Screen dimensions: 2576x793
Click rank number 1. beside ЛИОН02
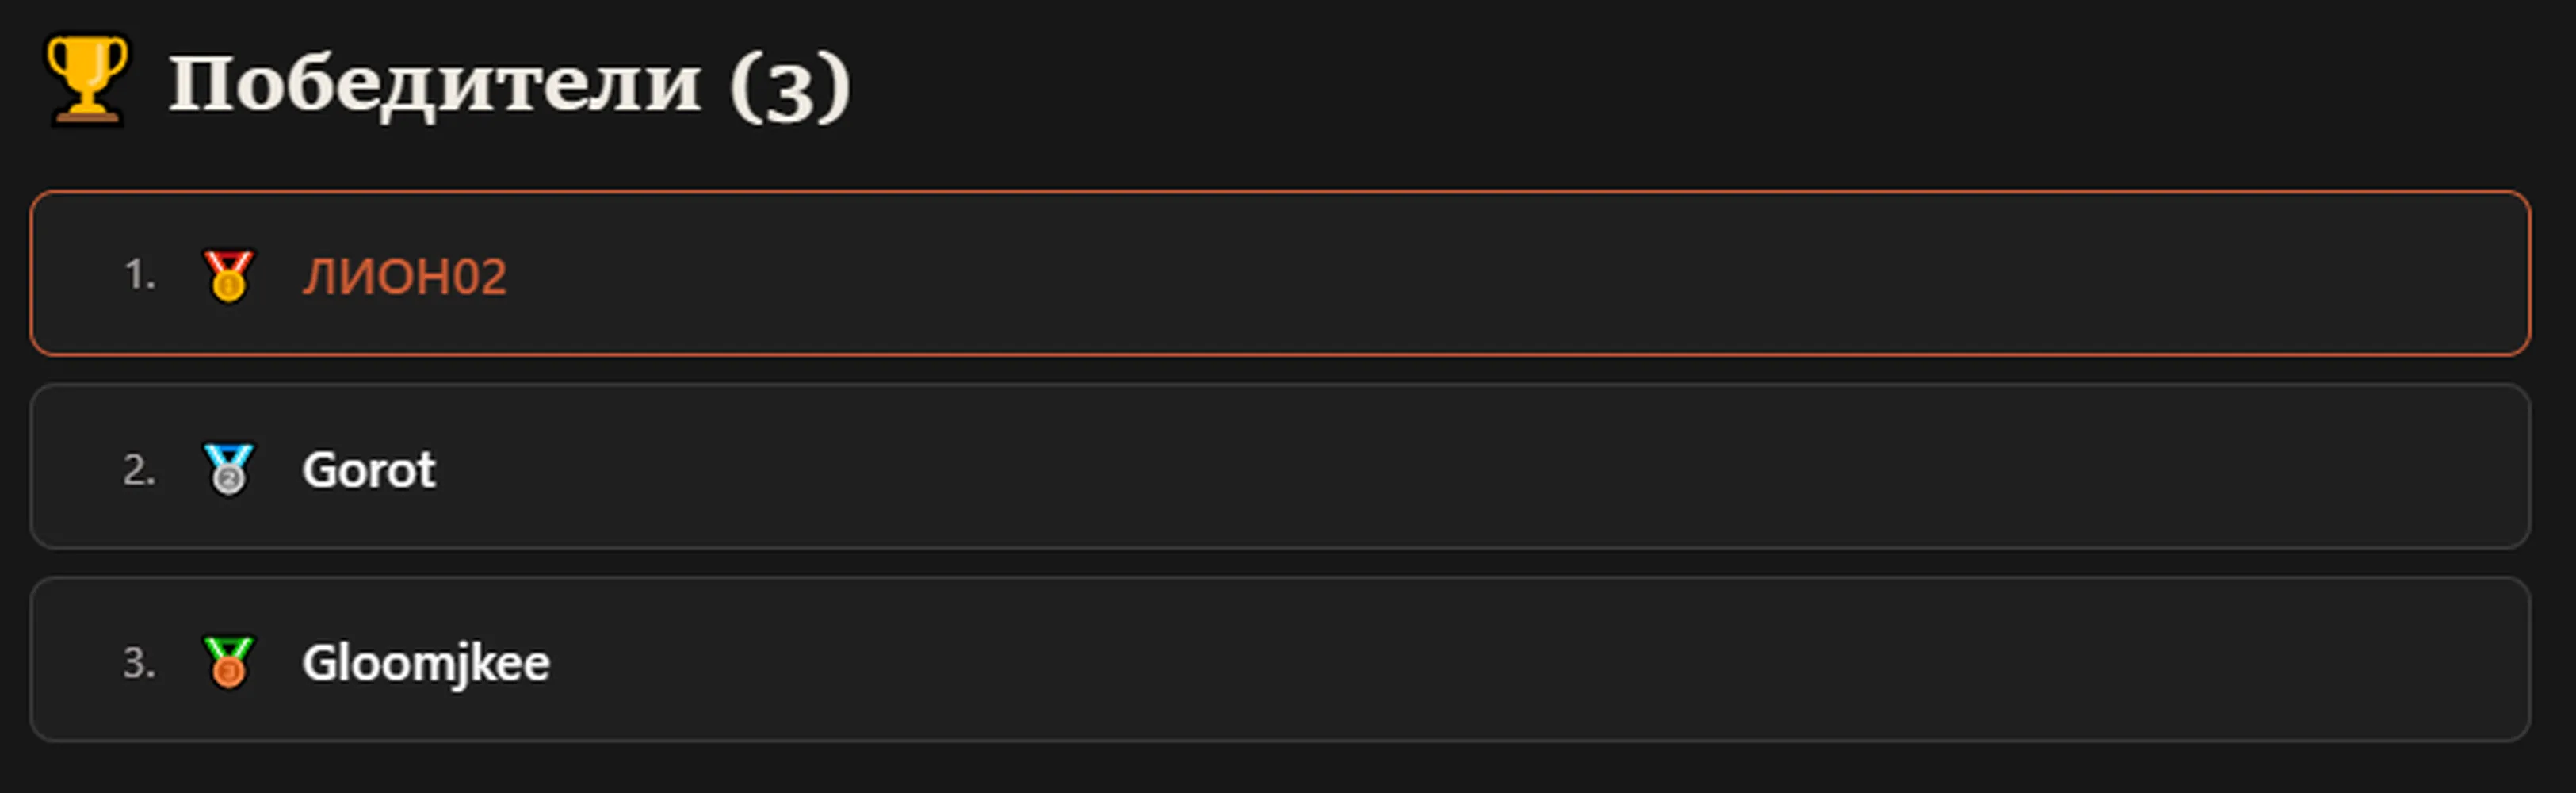pyautogui.click(x=139, y=274)
